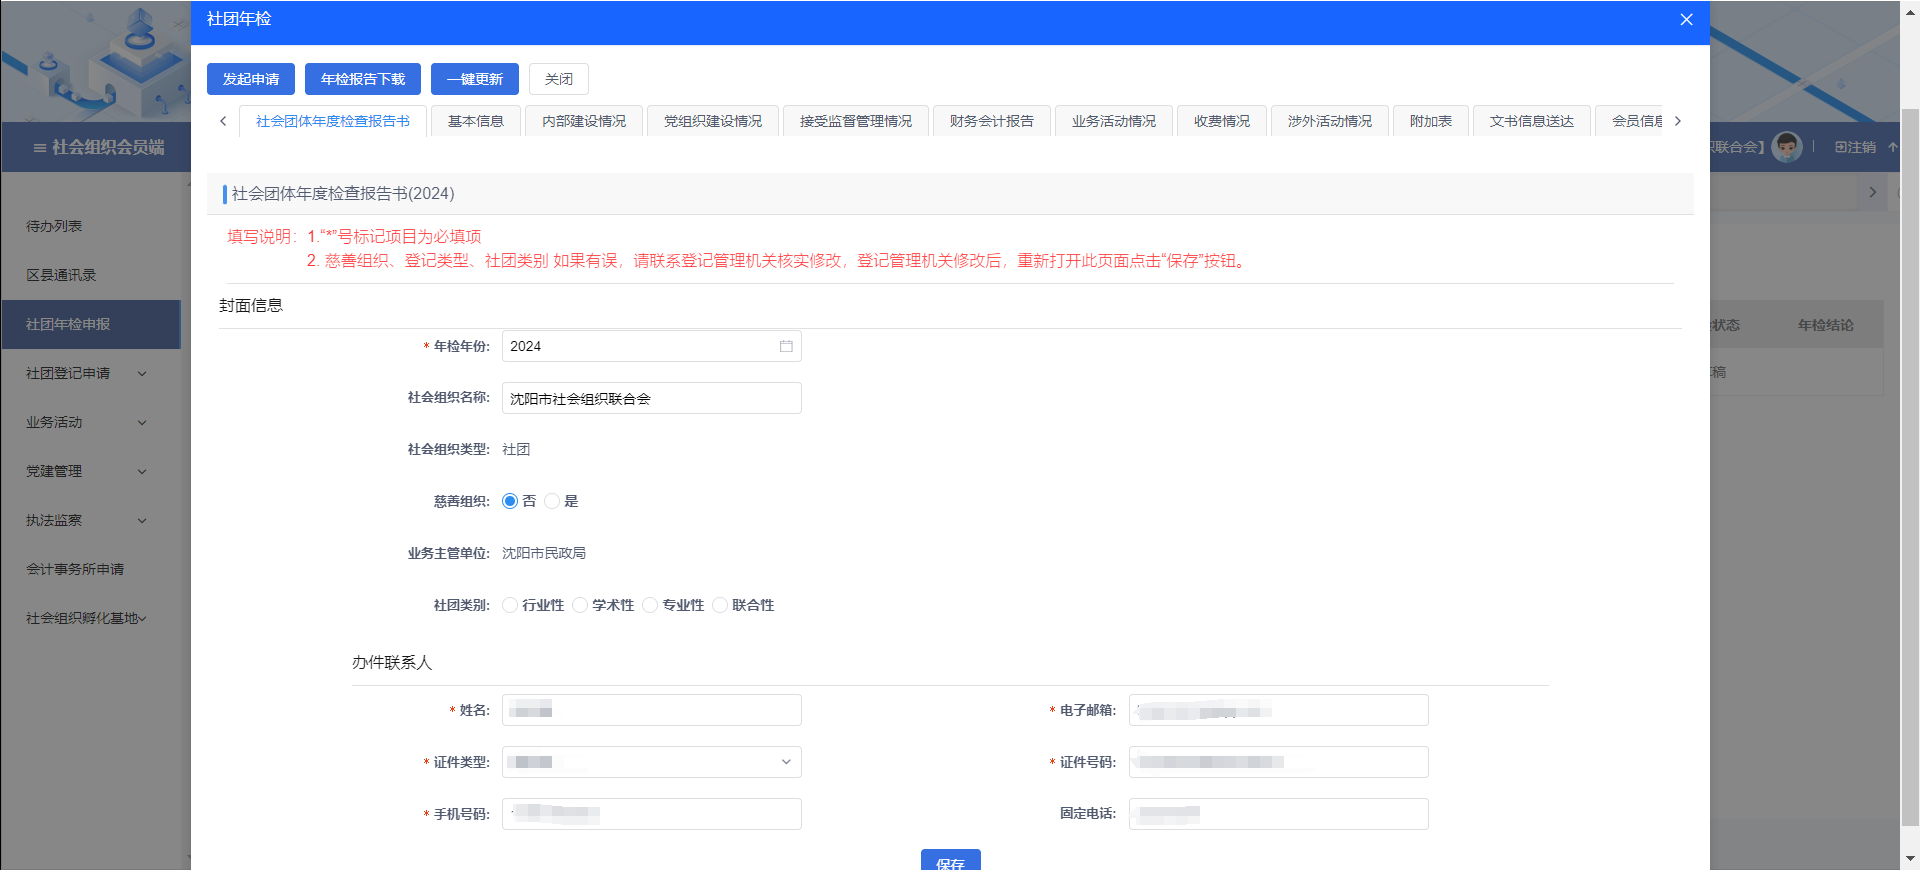1920x870 pixels.
Task: Choose 行业性 as 社团类别
Action: [x=510, y=605]
